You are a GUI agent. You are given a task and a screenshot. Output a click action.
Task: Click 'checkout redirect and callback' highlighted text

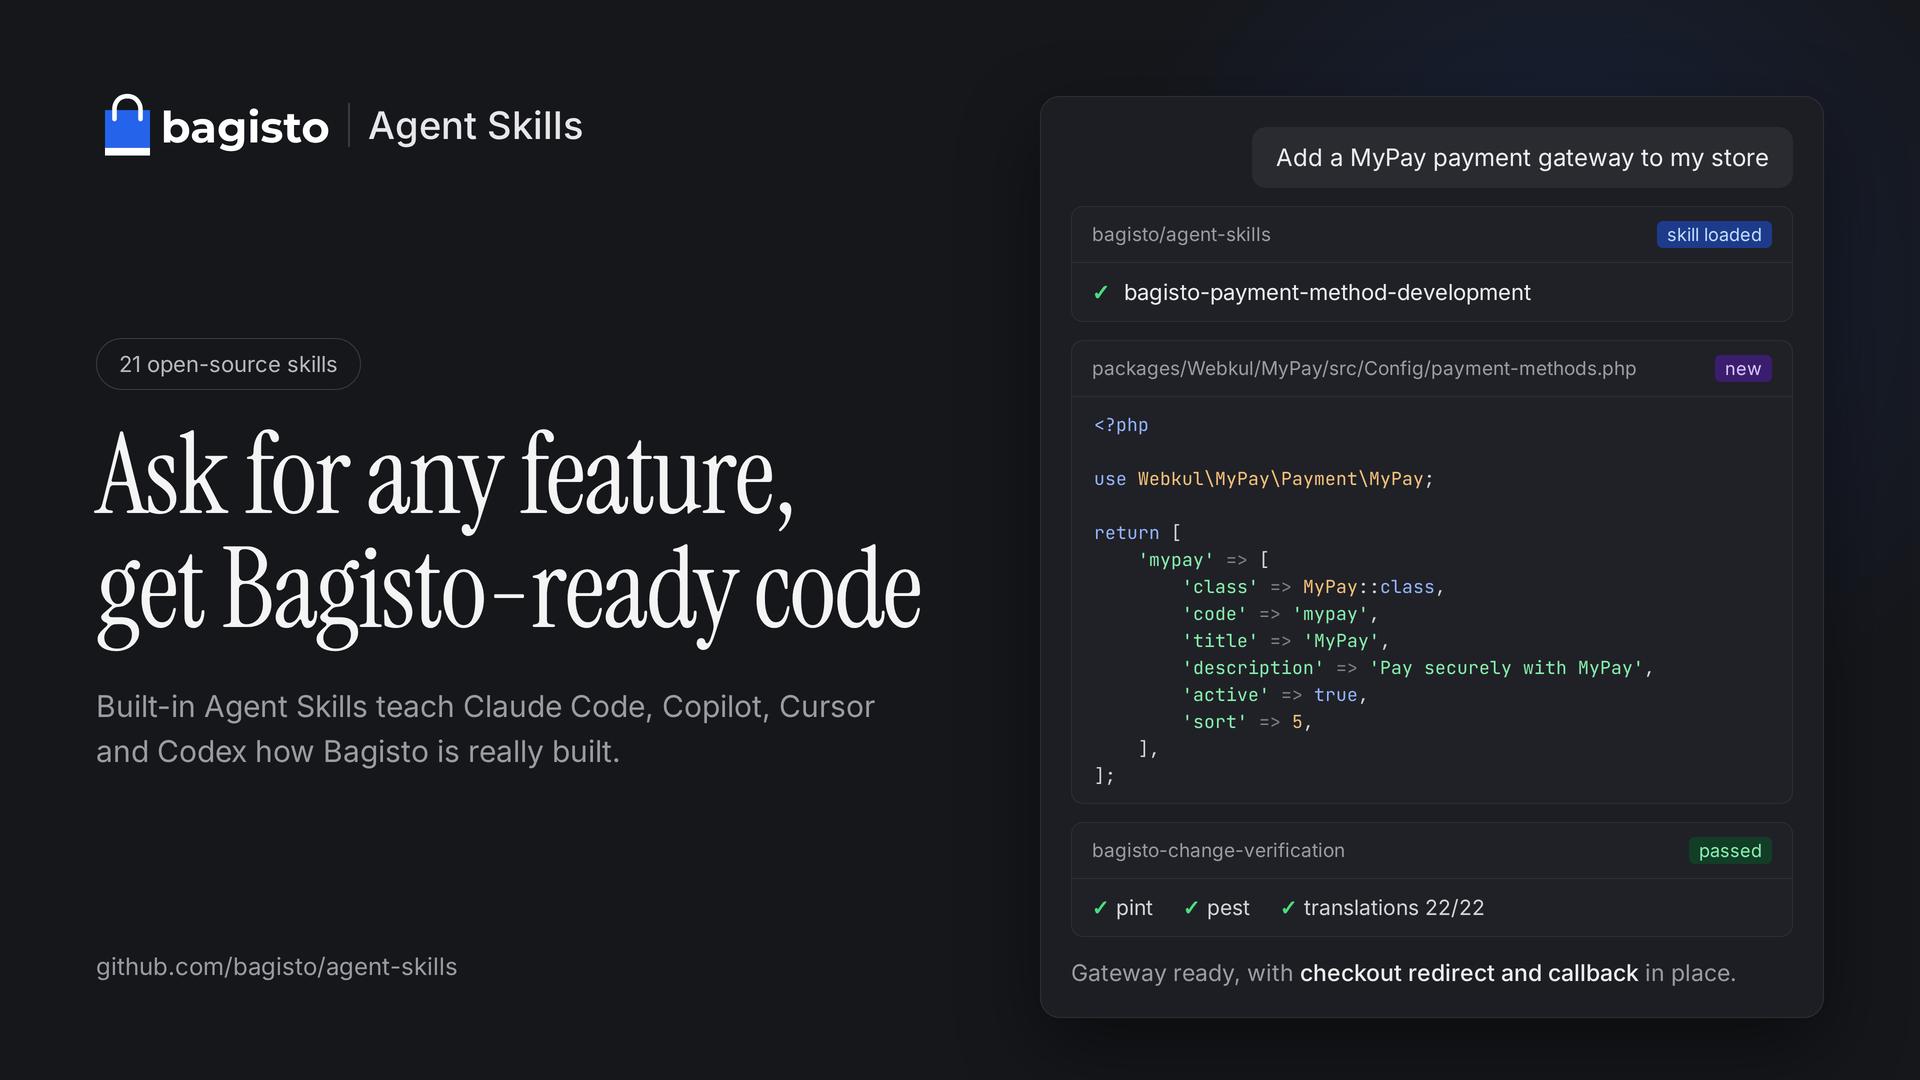tap(1469, 973)
